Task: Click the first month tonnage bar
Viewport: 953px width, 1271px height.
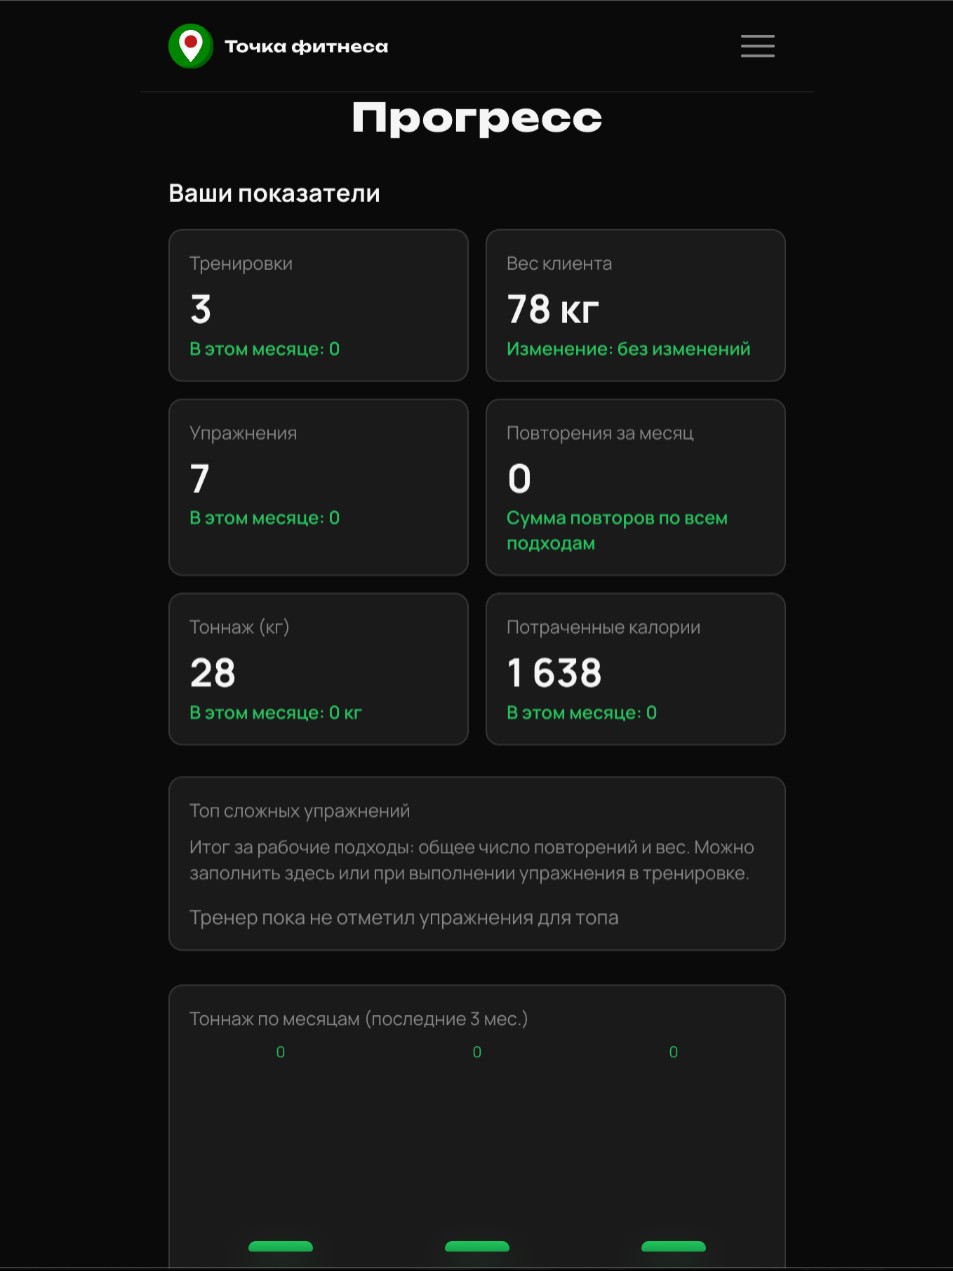Action: tap(280, 1246)
